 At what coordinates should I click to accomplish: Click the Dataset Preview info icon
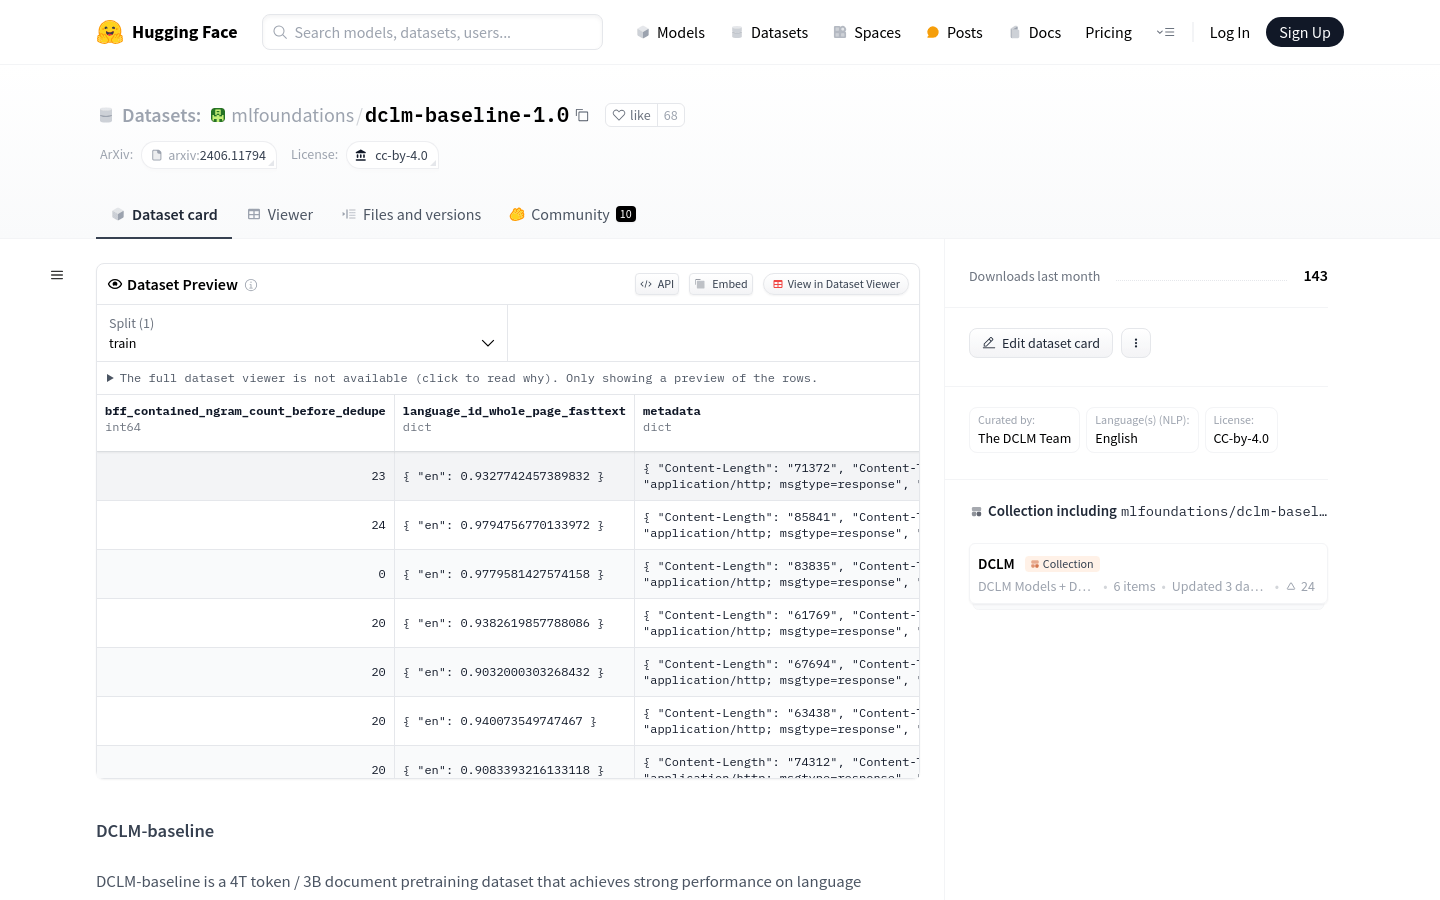click(x=251, y=285)
